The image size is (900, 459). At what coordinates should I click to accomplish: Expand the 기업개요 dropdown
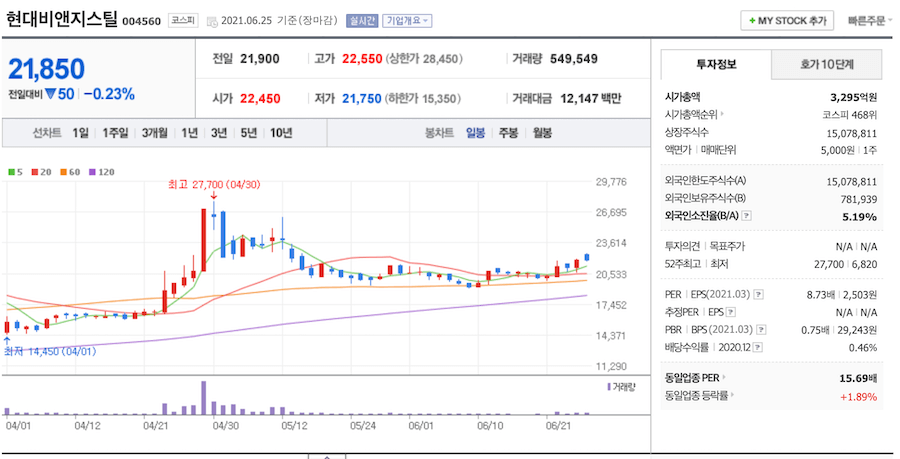click(x=407, y=21)
